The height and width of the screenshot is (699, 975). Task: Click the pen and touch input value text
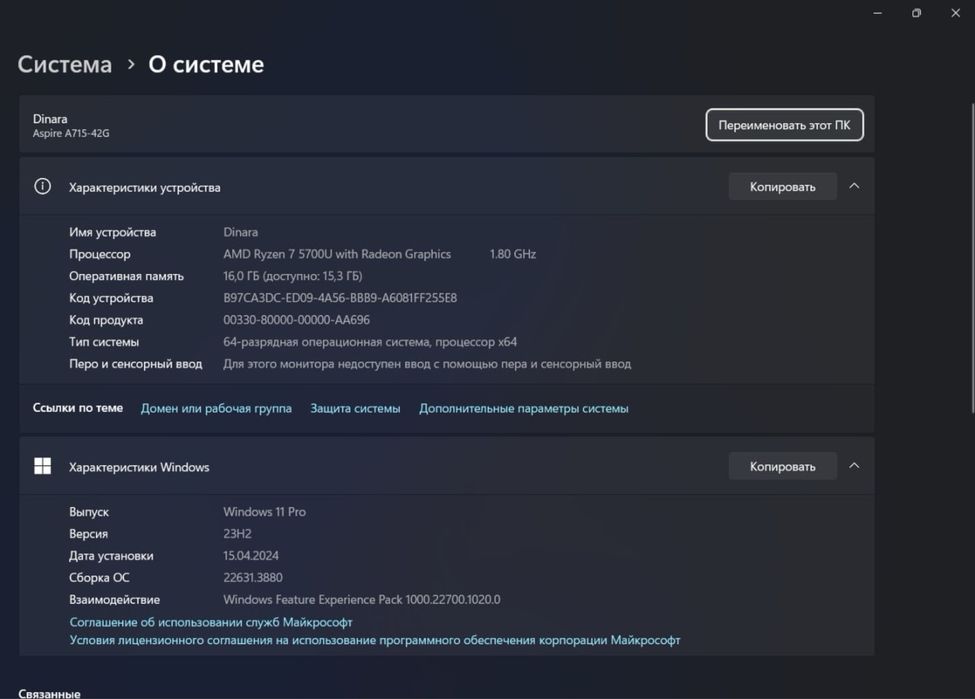(x=427, y=364)
